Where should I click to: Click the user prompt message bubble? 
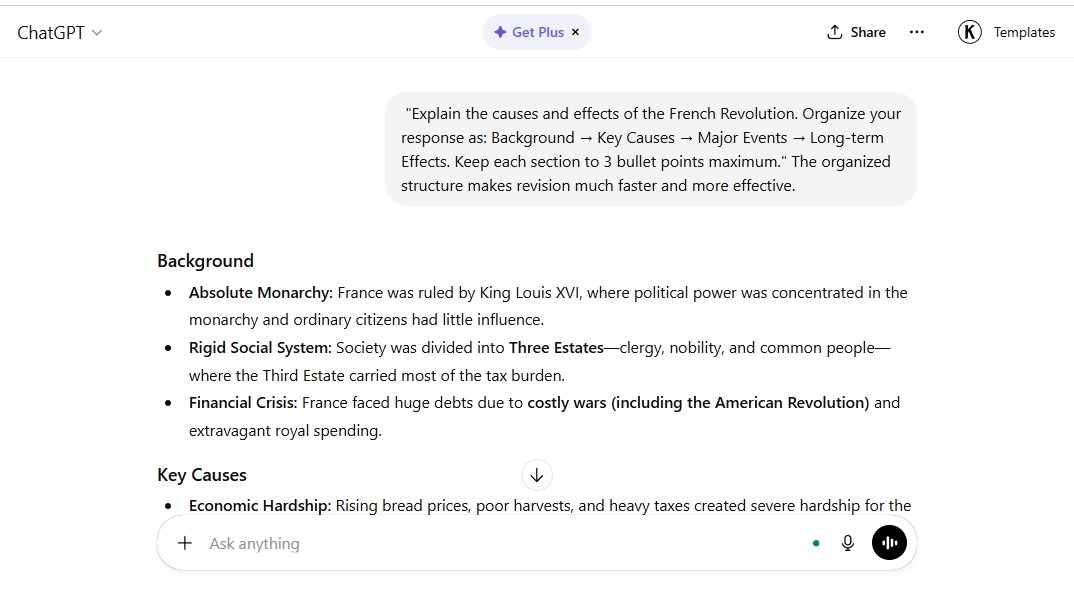click(x=651, y=149)
